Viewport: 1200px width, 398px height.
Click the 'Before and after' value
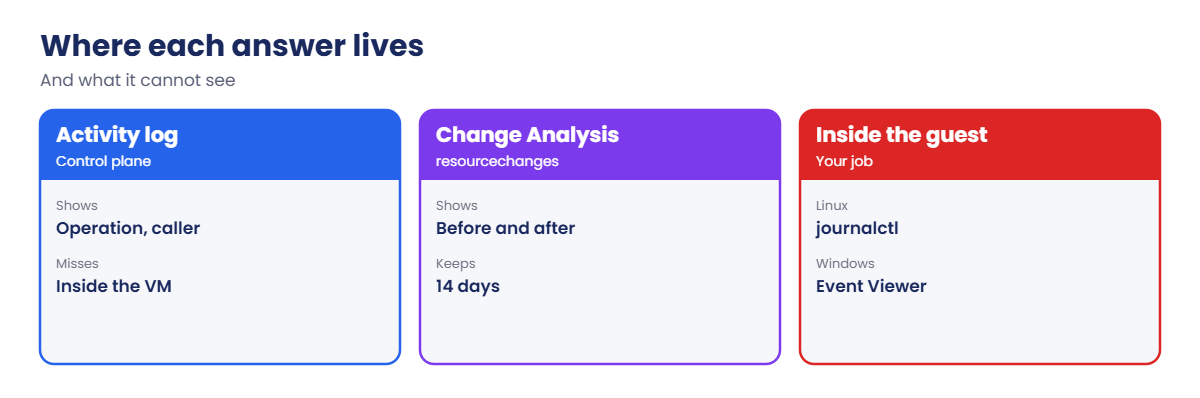click(505, 228)
